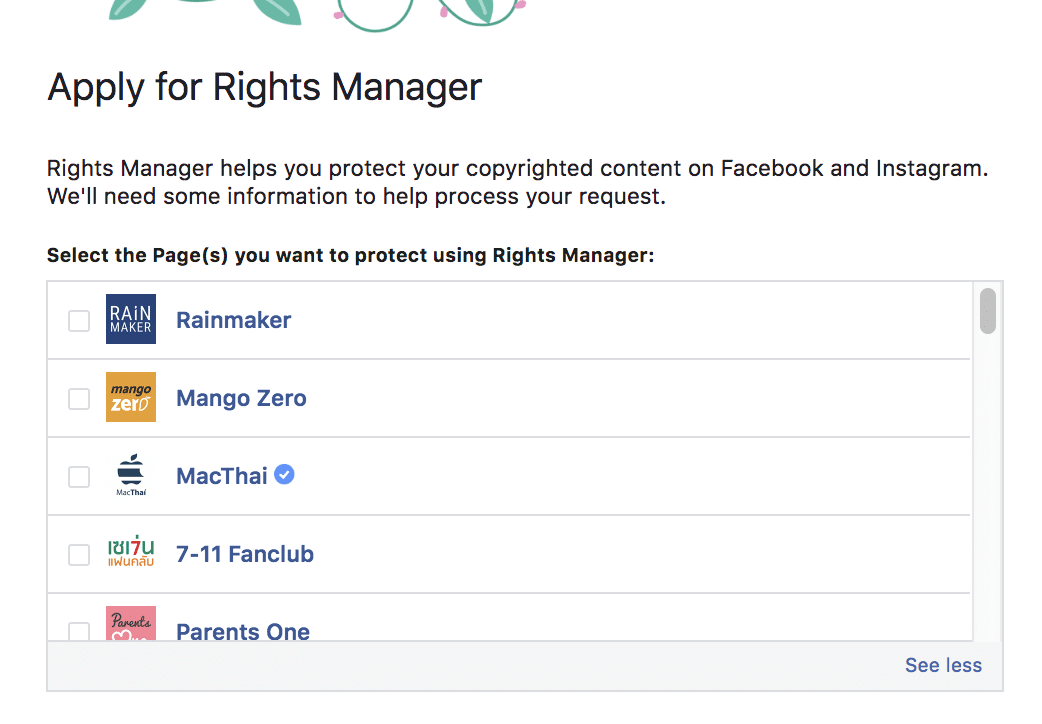Click the MacThai apple logo

pos(130,475)
